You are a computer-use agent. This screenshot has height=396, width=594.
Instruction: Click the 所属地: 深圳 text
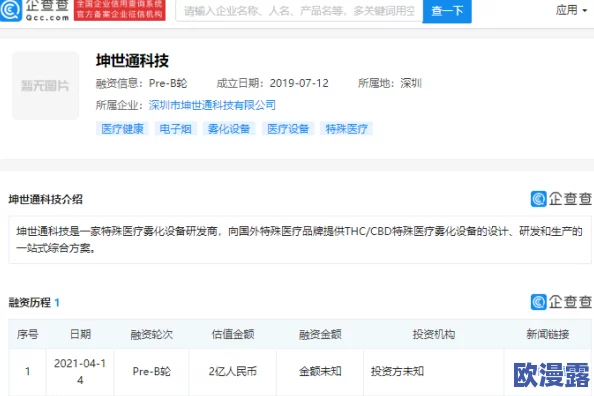click(x=390, y=83)
